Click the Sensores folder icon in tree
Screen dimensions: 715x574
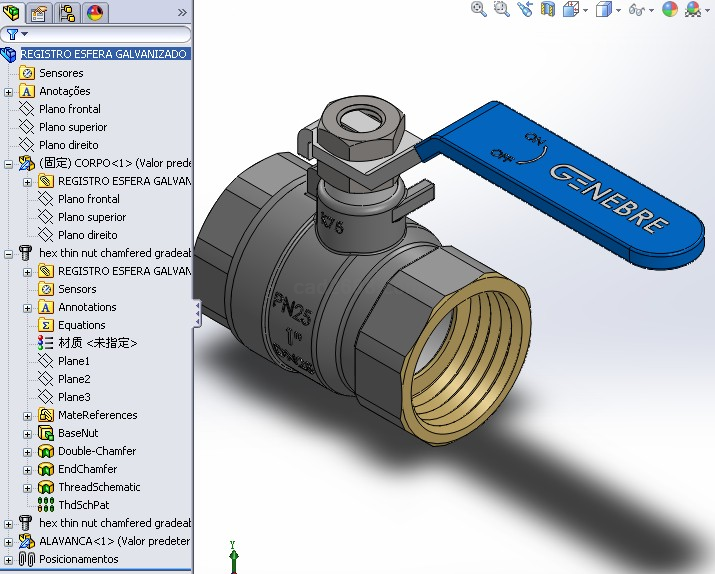[x=27, y=73]
